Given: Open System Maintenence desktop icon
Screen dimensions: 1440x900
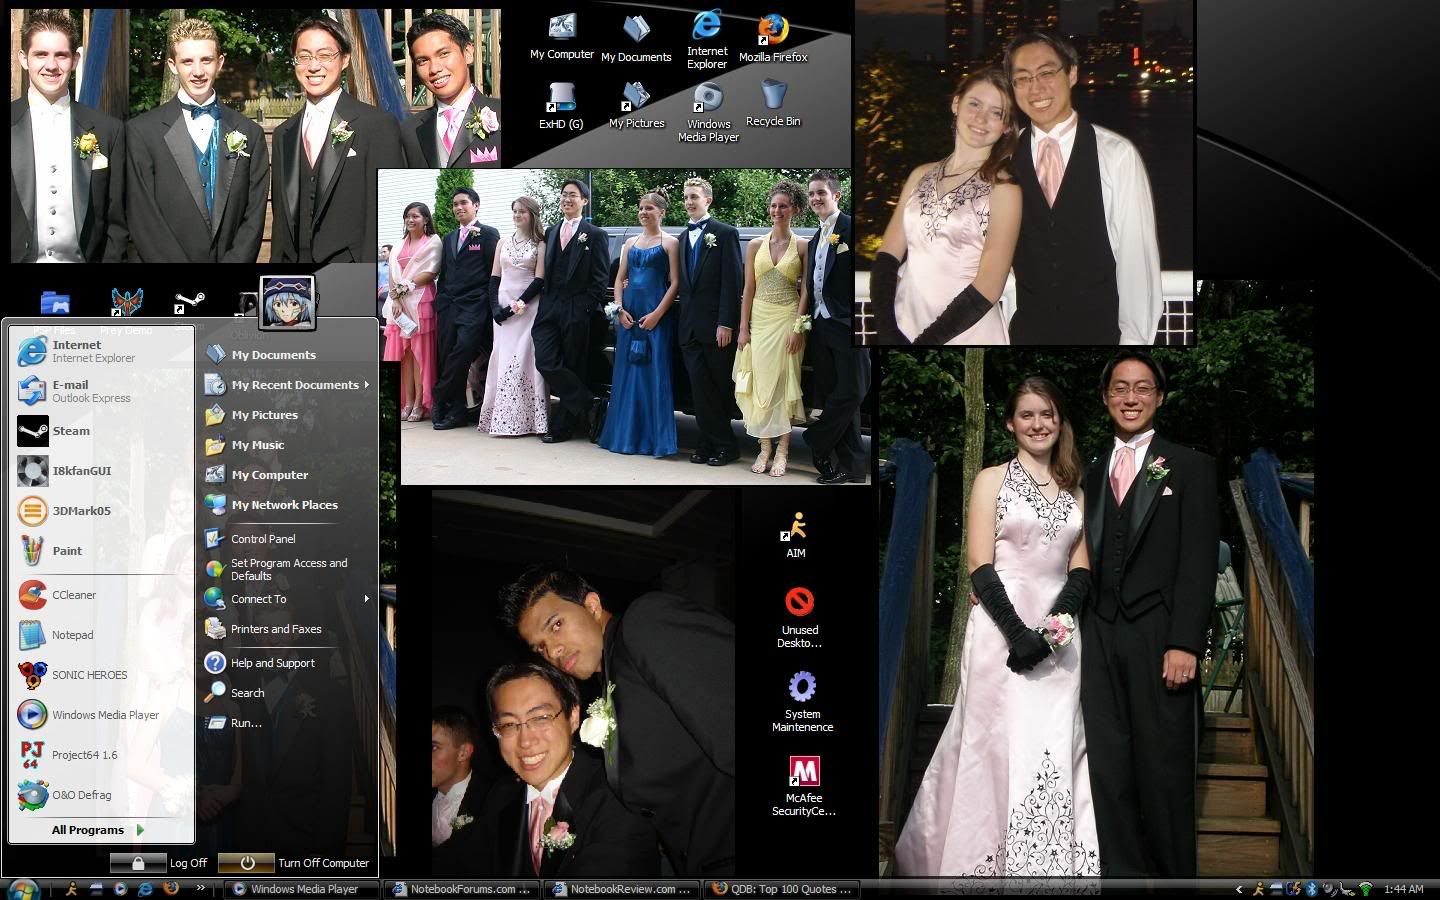Looking at the screenshot, I should (802, 702).
